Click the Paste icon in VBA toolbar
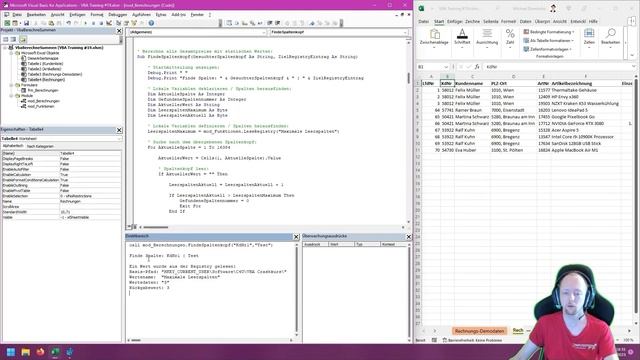 tap(51, 23)
